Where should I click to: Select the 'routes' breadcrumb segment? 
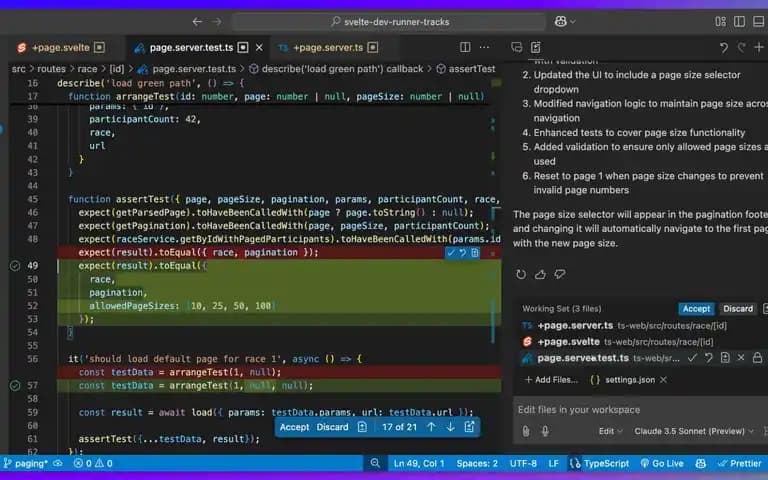click(x=51, y=69)
